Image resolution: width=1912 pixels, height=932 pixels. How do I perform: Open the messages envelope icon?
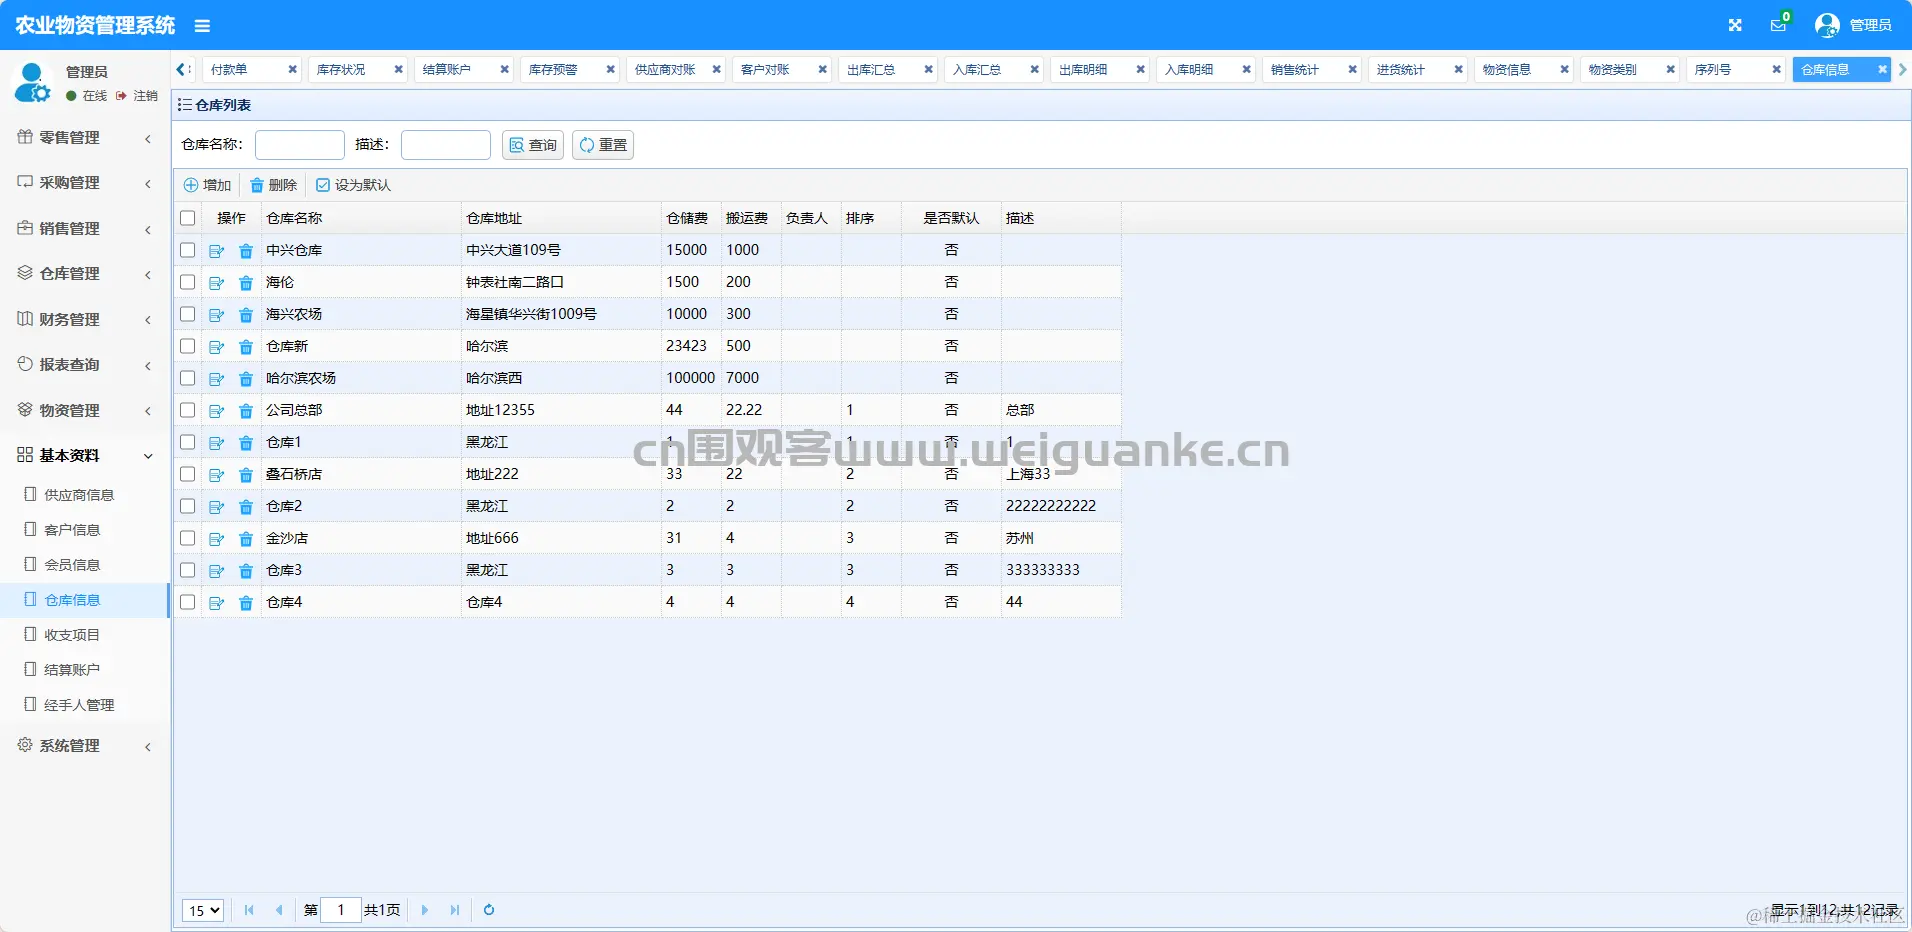1778,25
